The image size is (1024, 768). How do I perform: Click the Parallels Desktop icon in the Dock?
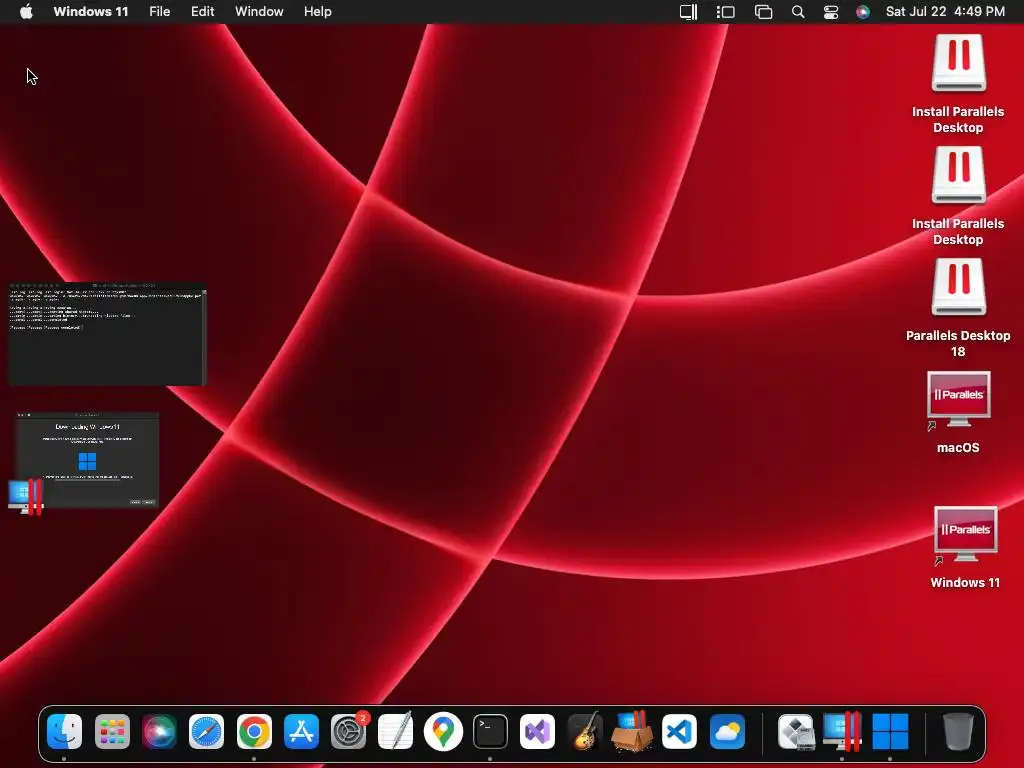tap(843, 731)
